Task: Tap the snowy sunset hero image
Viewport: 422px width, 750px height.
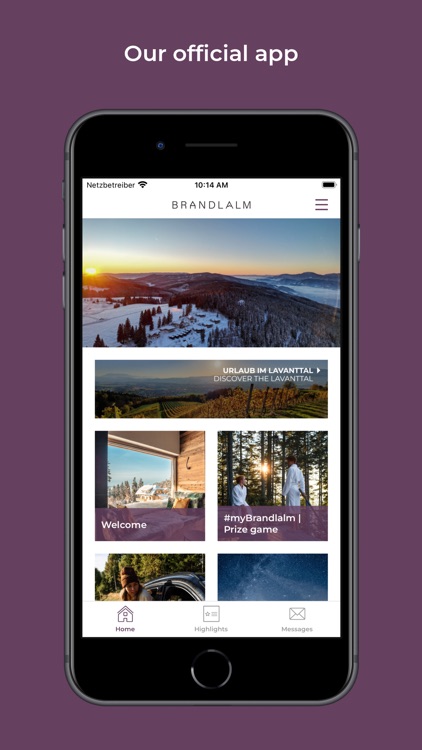Action: 211,283
